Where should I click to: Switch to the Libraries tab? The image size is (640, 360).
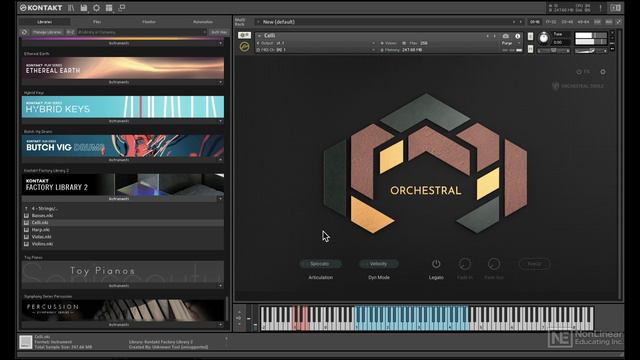[45, 22]
